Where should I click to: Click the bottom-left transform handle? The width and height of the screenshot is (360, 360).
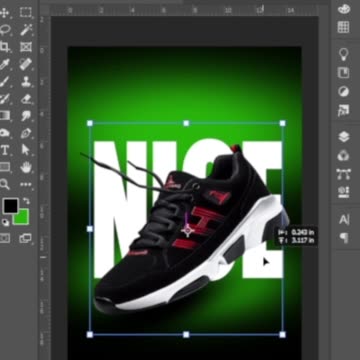90,334
